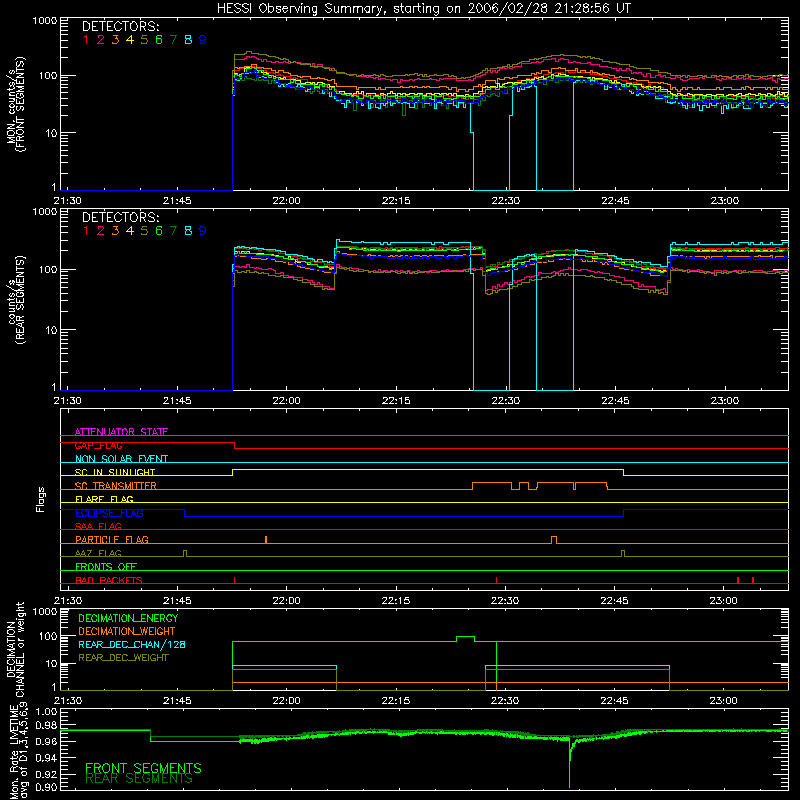Click the 'DECIMATION CHANNEL or weight' axis label
The image size is (800, 800).
[15, 649]
